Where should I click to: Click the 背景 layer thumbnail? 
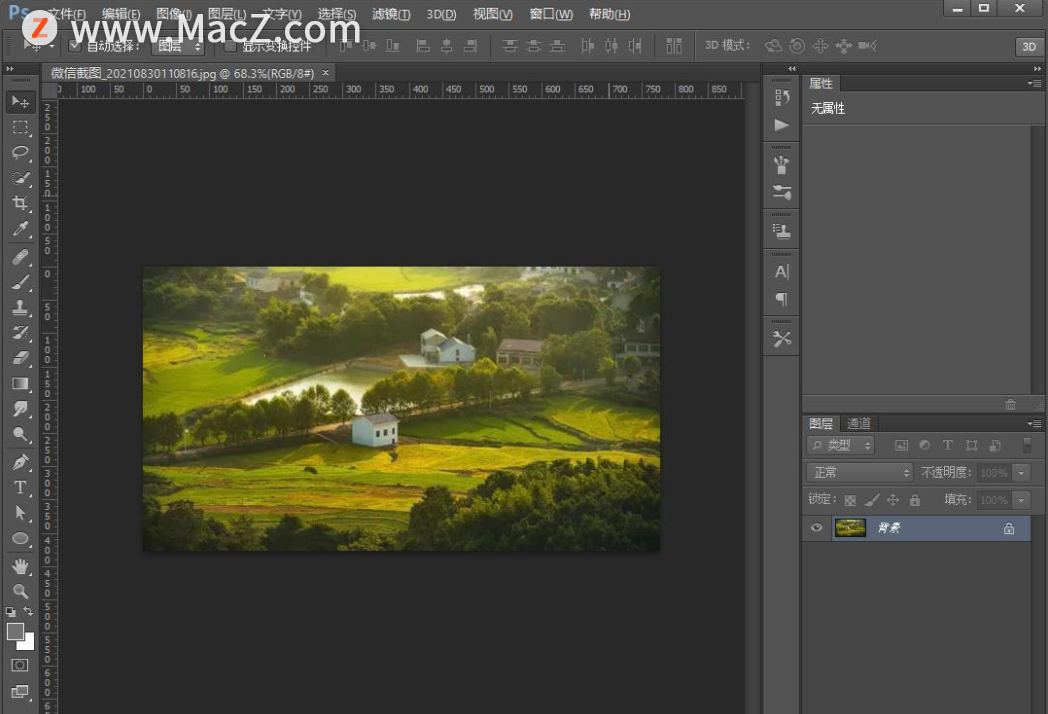[850, 528]
